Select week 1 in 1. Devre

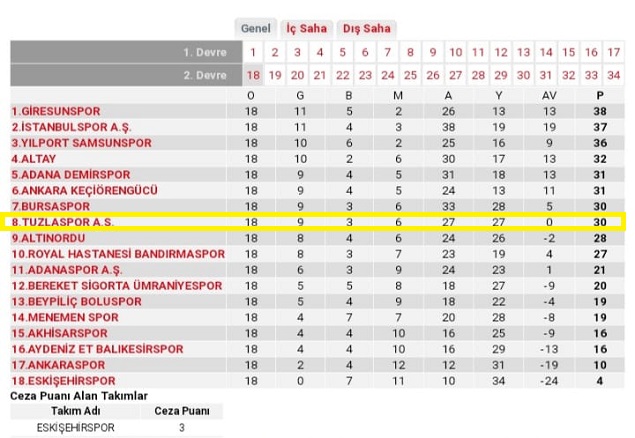252,52
